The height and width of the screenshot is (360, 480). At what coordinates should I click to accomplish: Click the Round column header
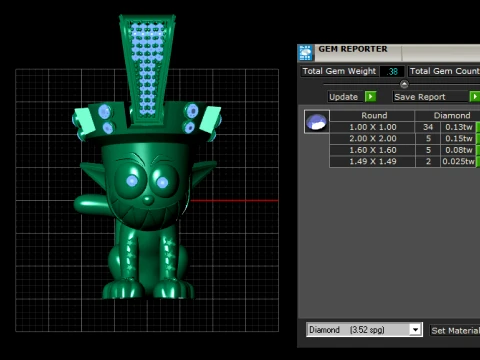pos(372,116)
